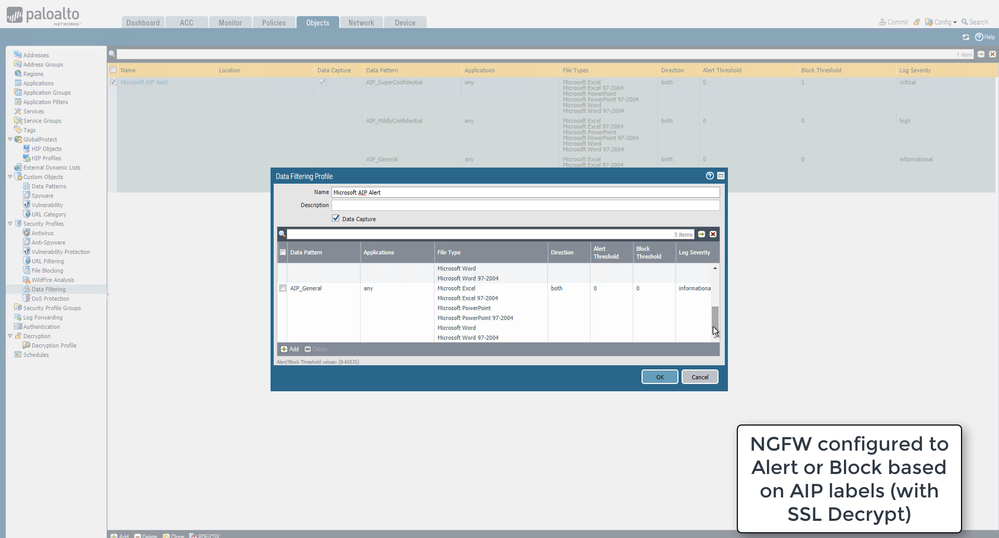999x538 pixels.
Task: Click the dialog table scroll-up arrow
Action: (x=715, y=268)
